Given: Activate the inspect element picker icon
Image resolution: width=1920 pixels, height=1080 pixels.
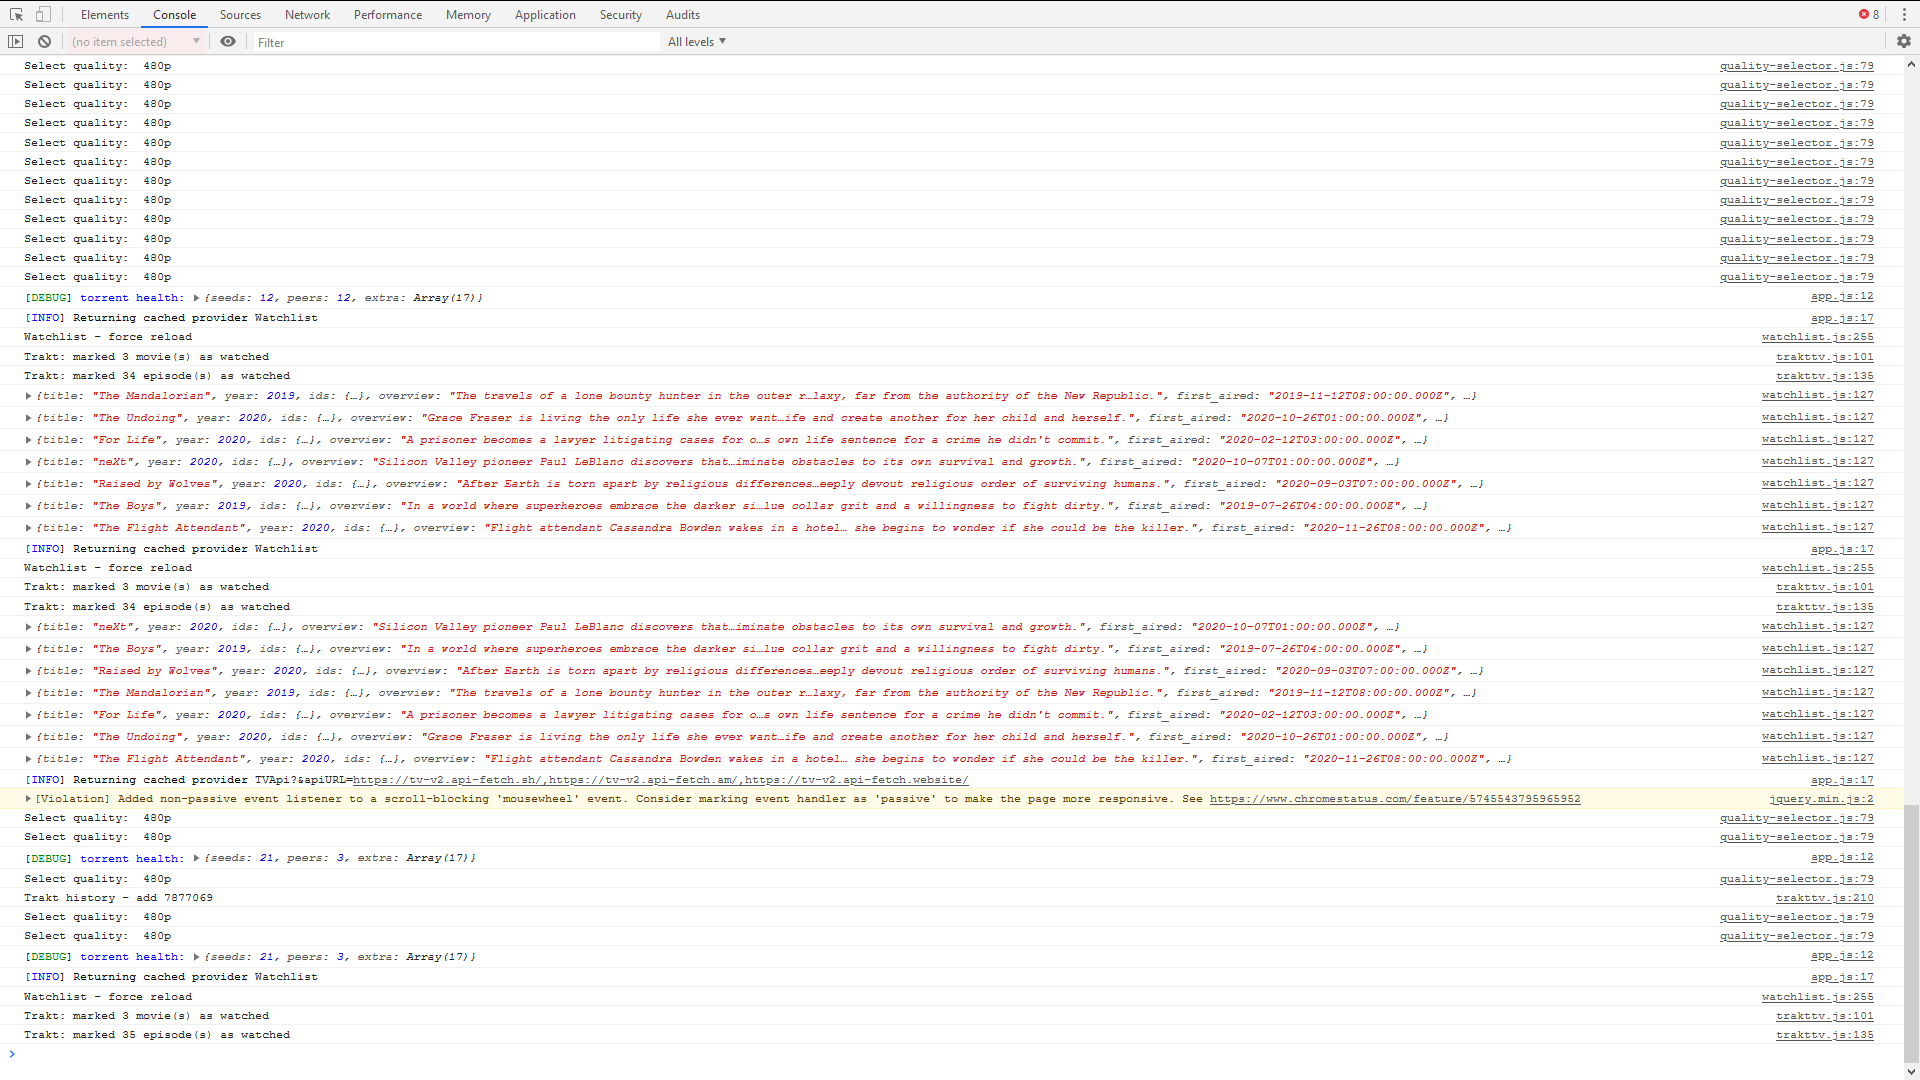Looking at the screenshot, I should click(x=16, y=14).
